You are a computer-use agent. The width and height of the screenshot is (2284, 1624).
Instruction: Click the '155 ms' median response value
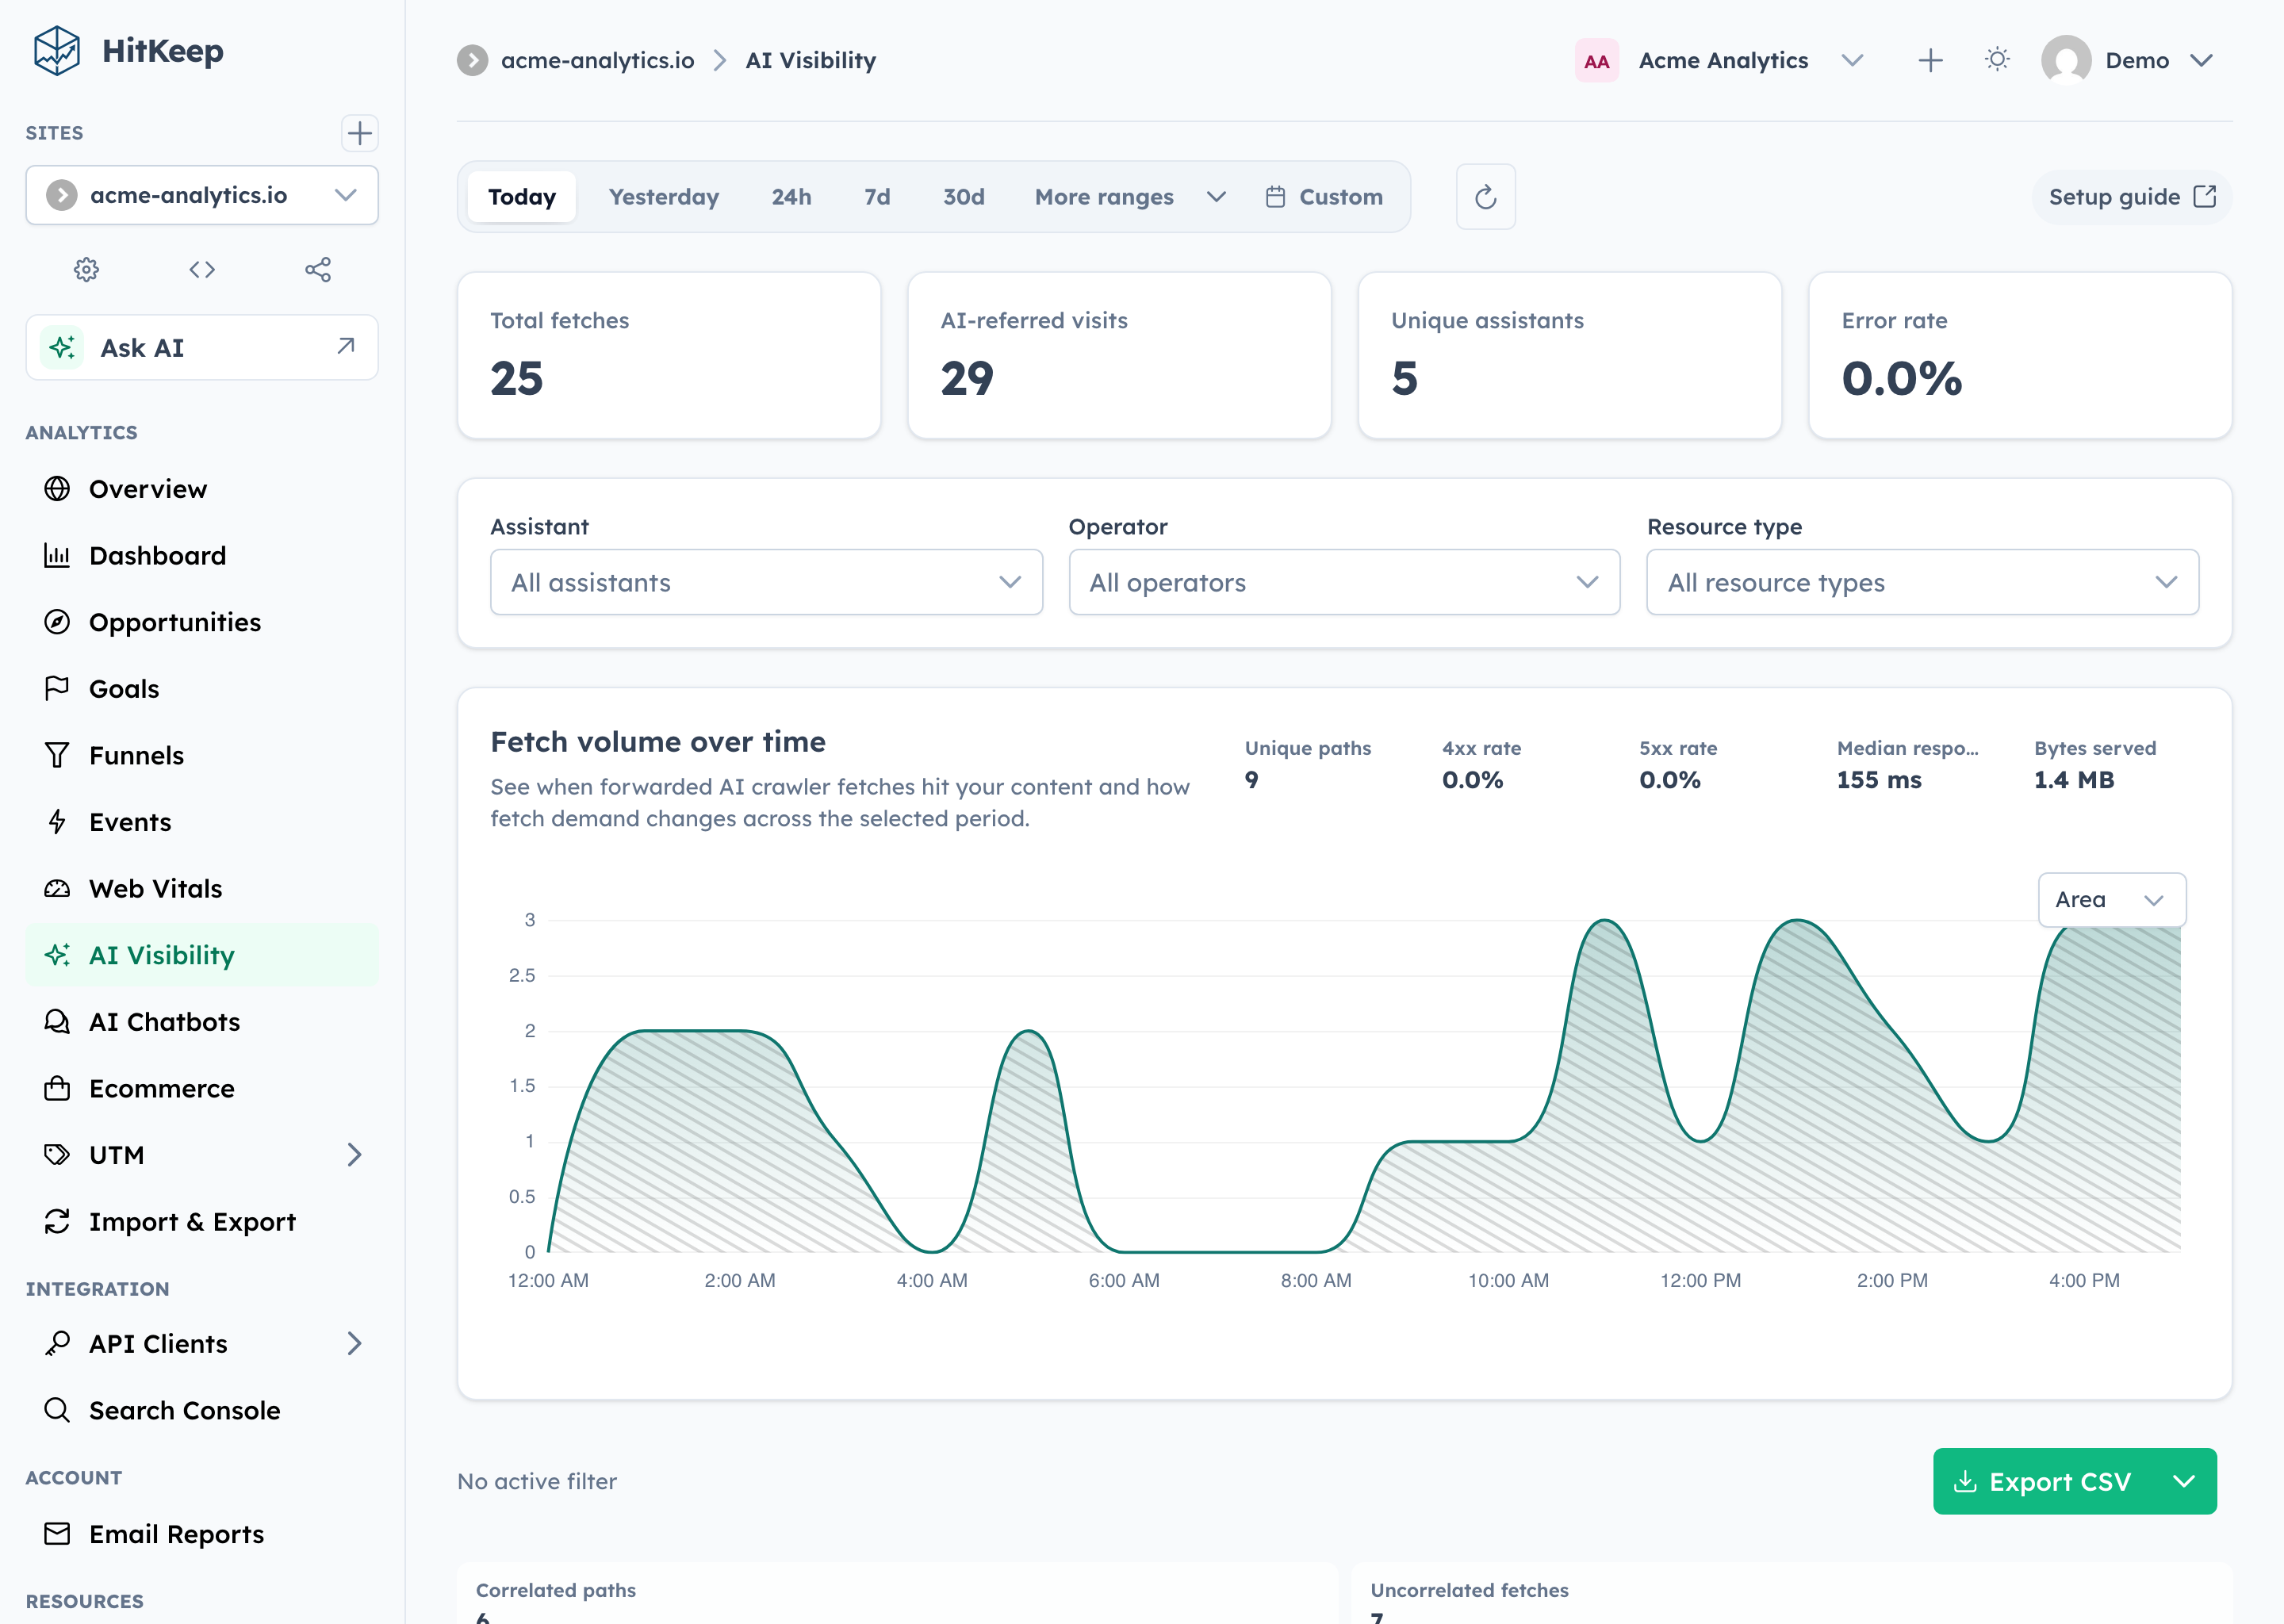1878,780
